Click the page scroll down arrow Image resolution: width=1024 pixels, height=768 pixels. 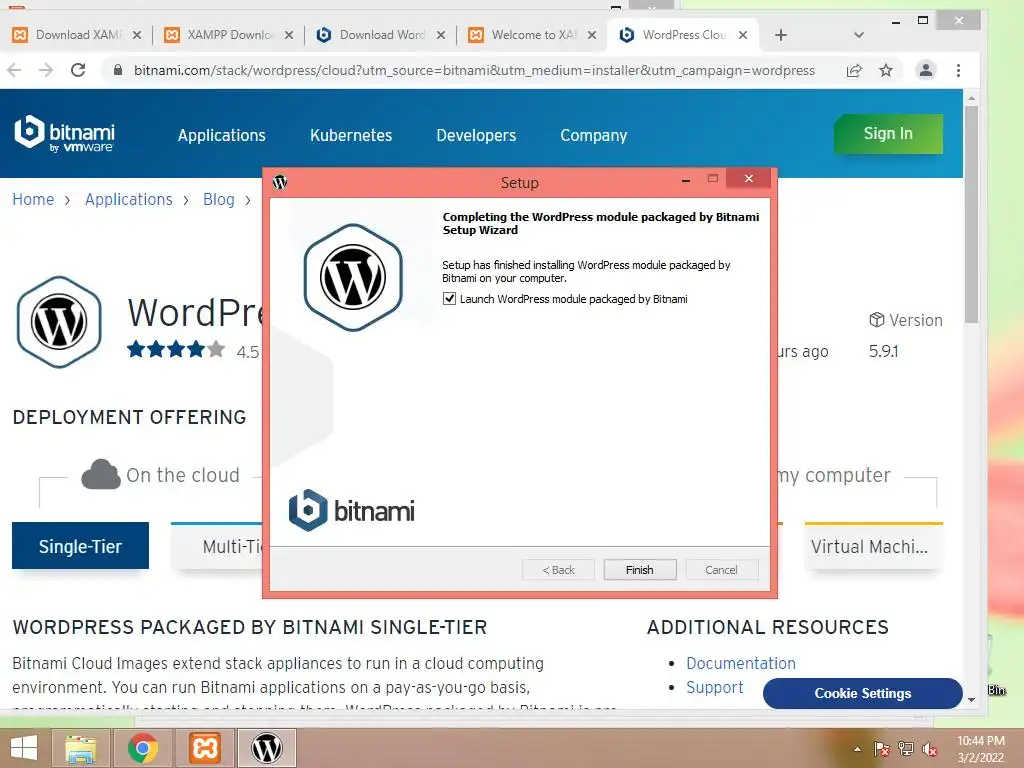[x=971, y=699]
